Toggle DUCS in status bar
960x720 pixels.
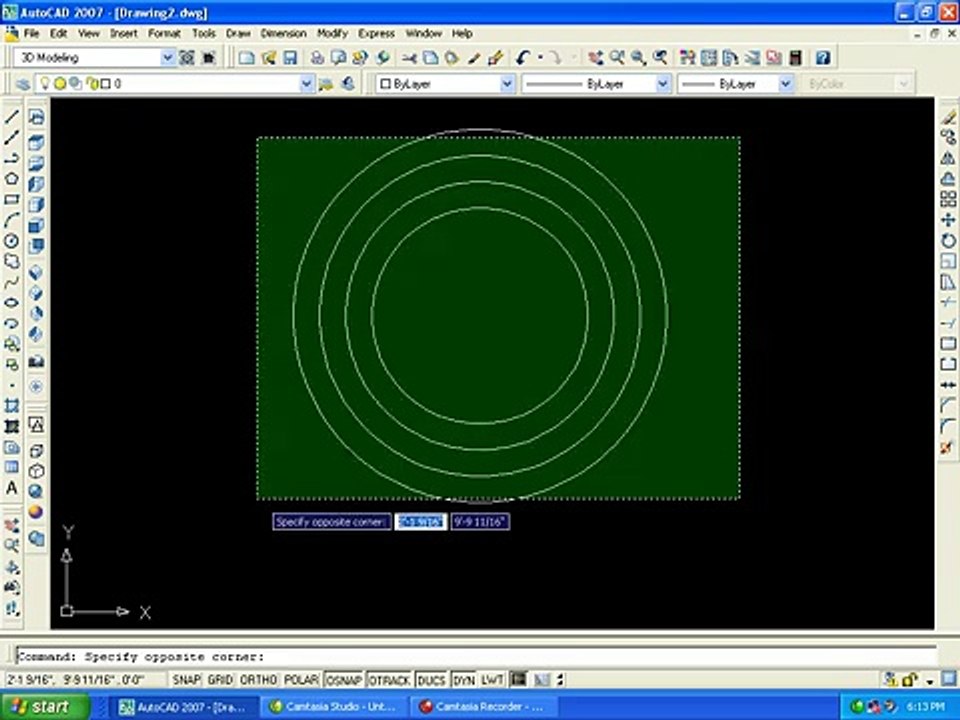(432, 680)
